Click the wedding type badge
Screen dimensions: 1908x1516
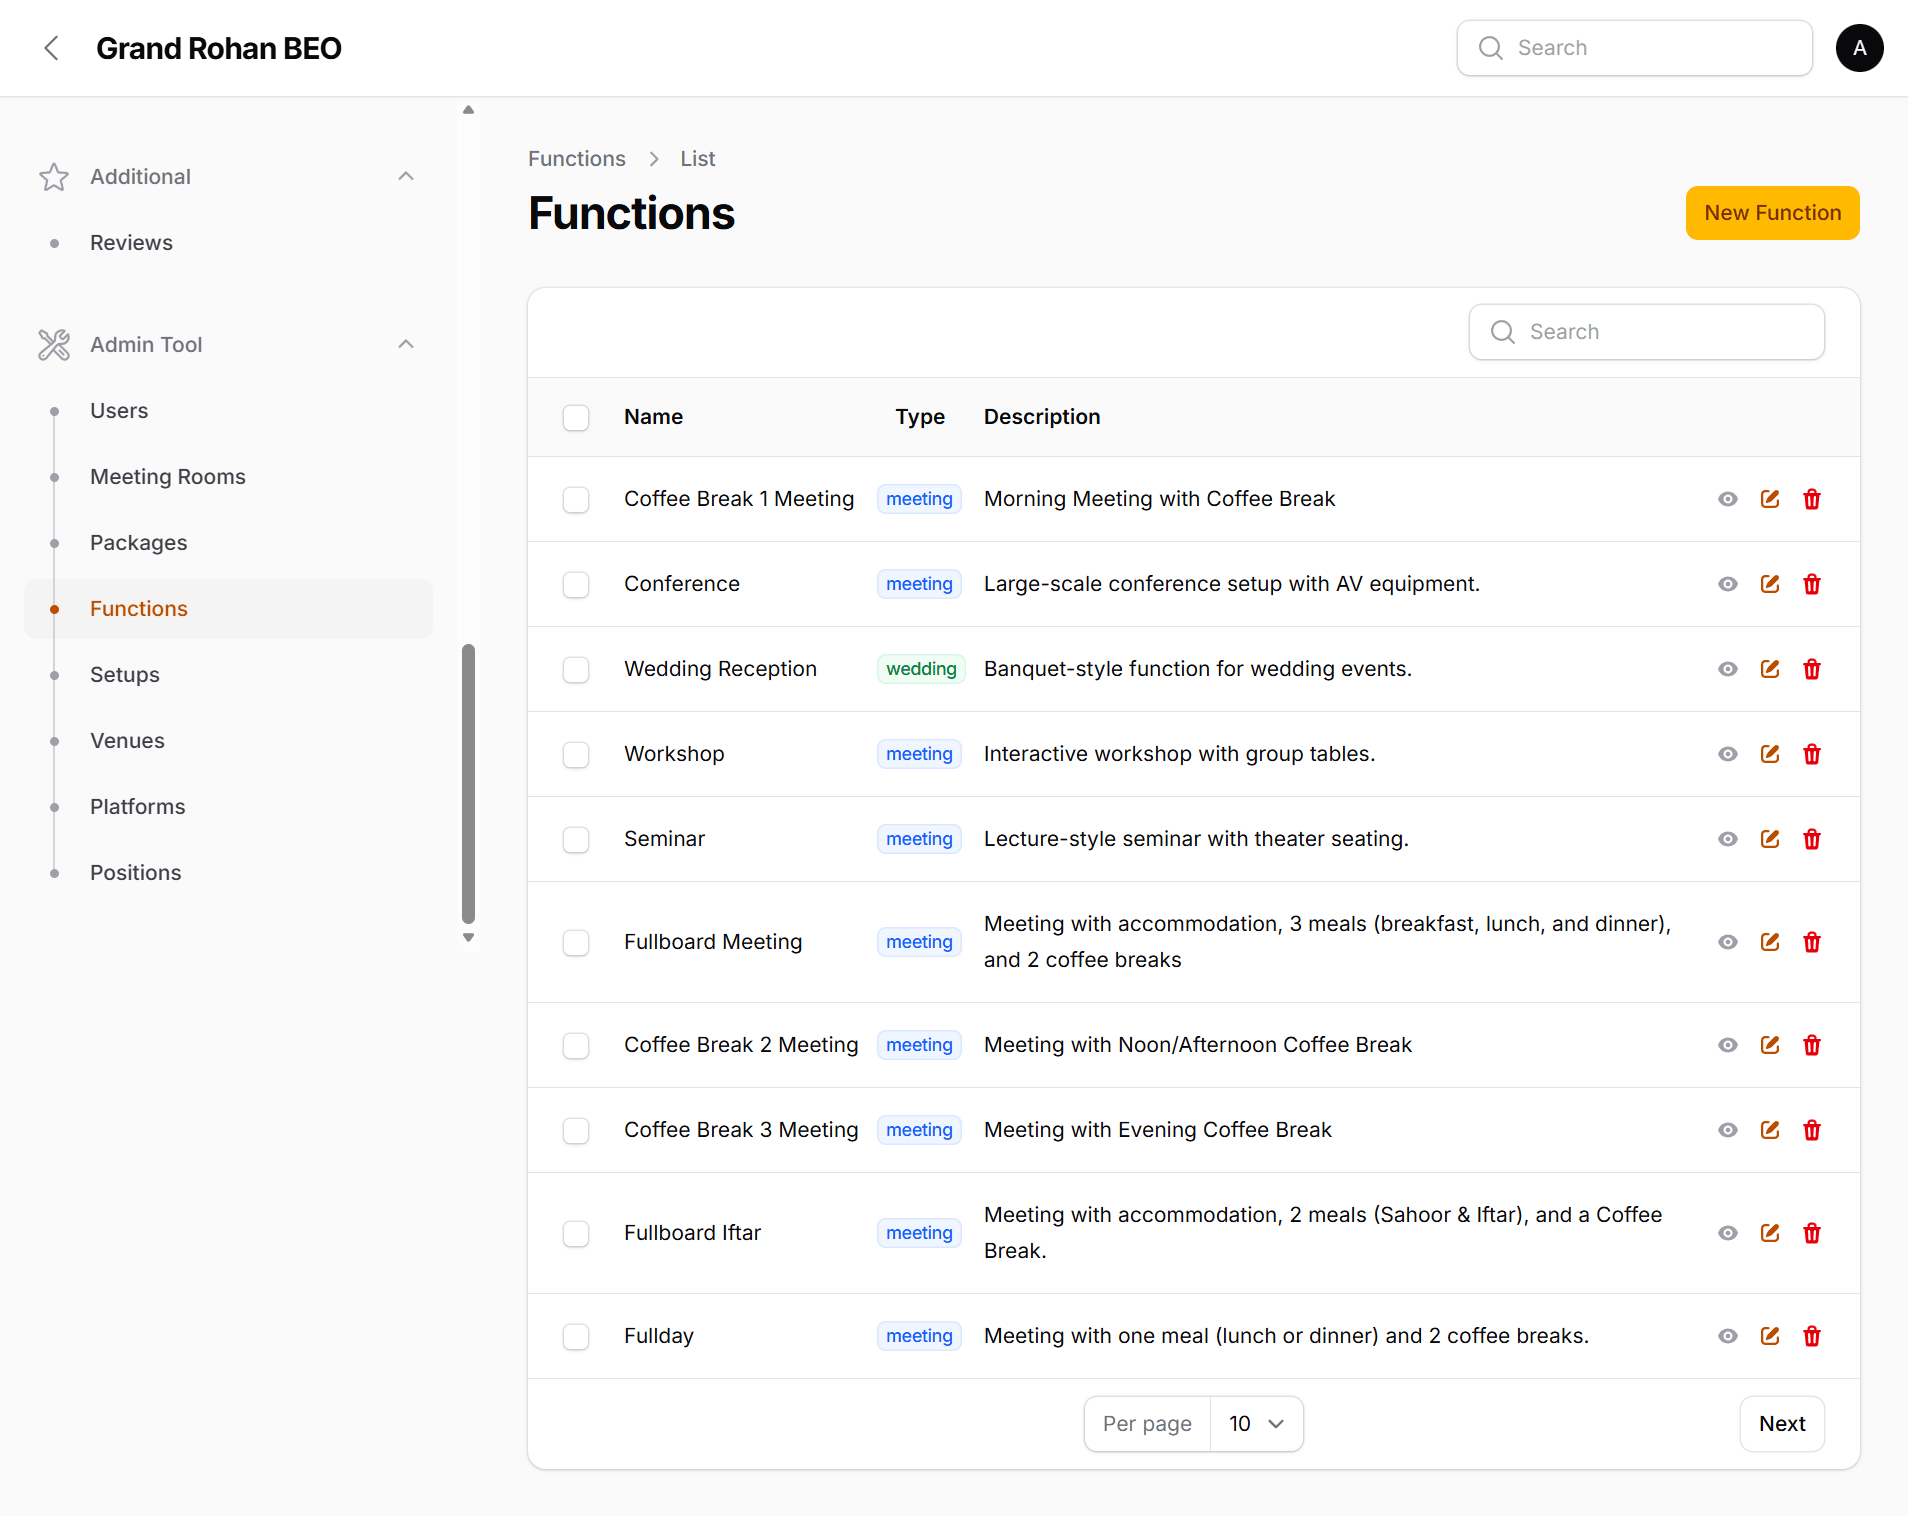click(921, 669)
